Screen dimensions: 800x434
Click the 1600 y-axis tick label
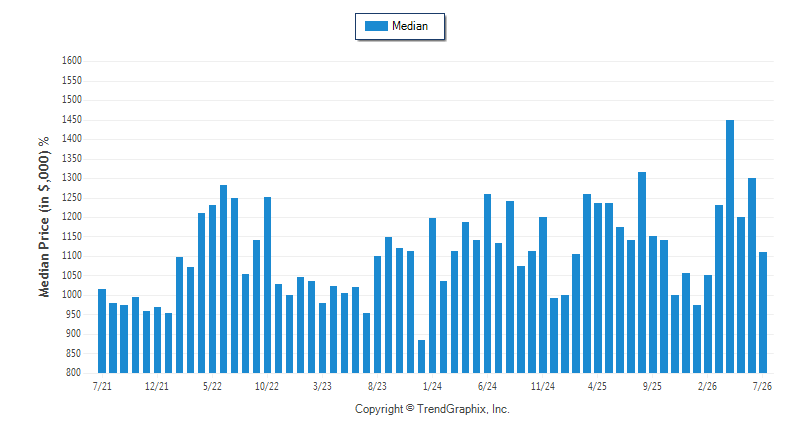coord(72,61)
